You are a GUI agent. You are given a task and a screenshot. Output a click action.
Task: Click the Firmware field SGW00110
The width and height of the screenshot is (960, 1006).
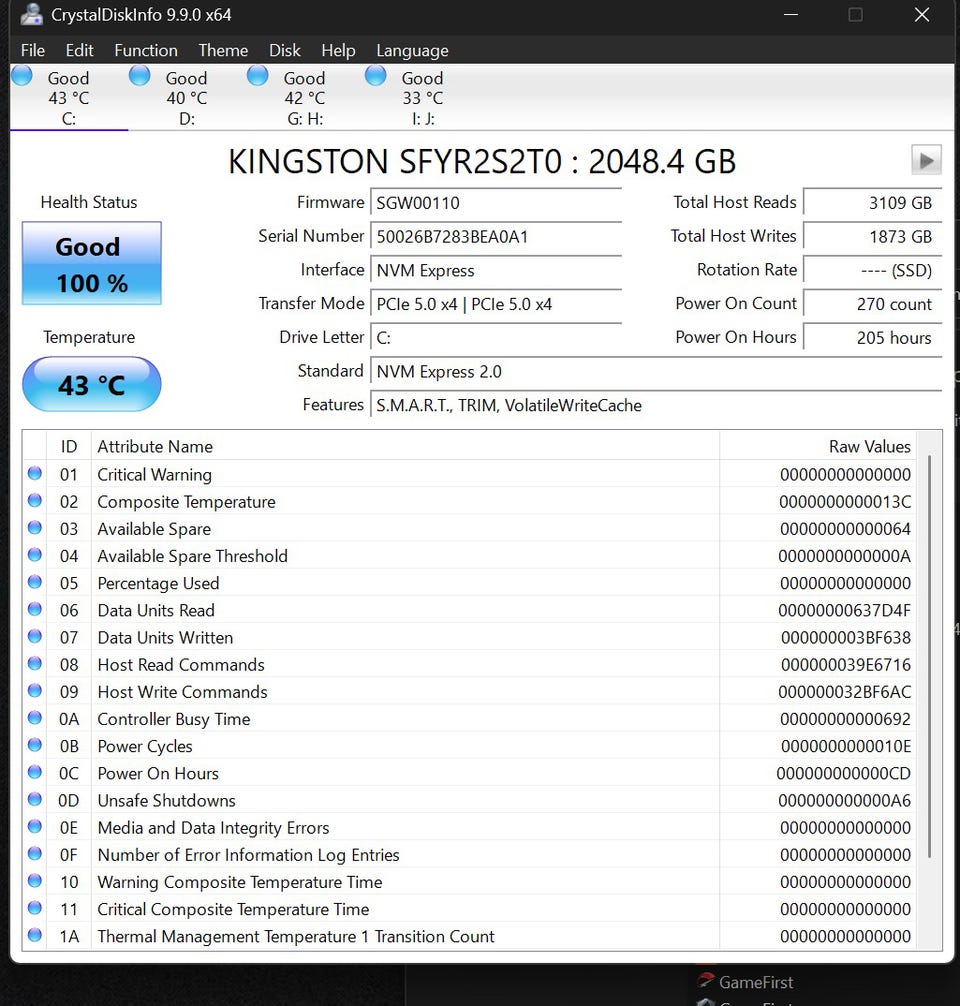coord(495,203)
